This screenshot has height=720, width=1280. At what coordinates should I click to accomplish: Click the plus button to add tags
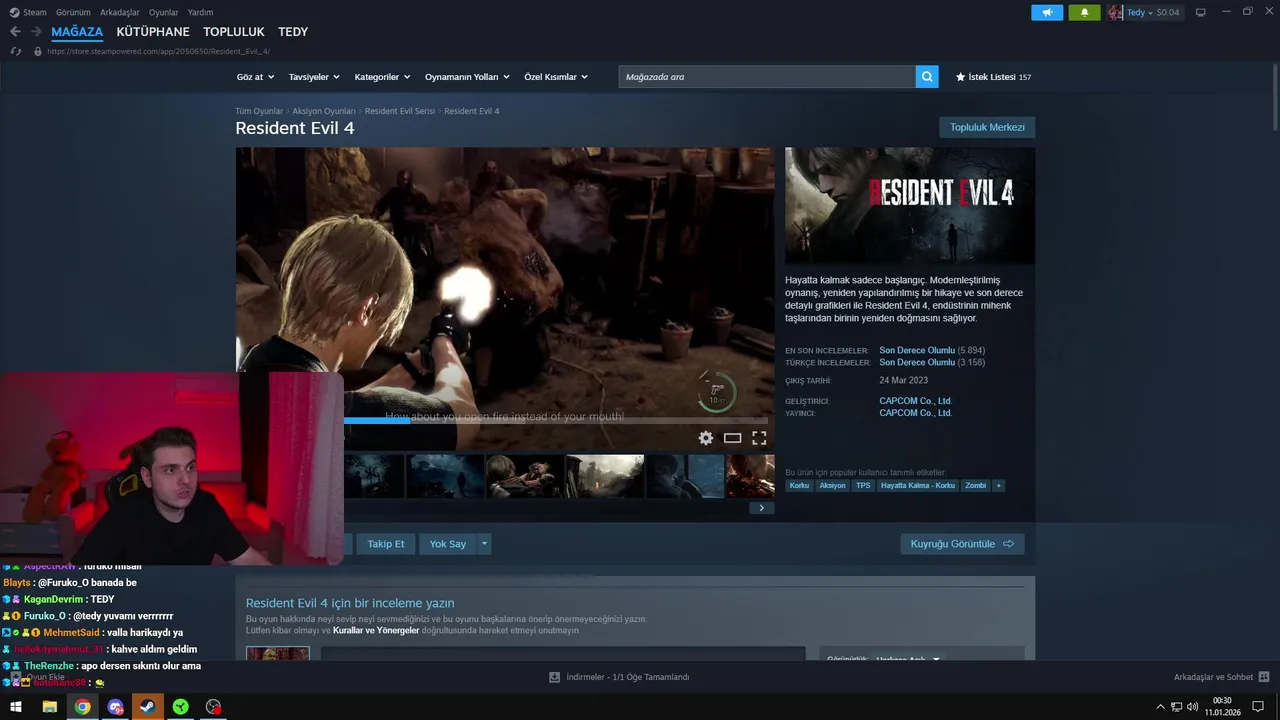point(998,485)
